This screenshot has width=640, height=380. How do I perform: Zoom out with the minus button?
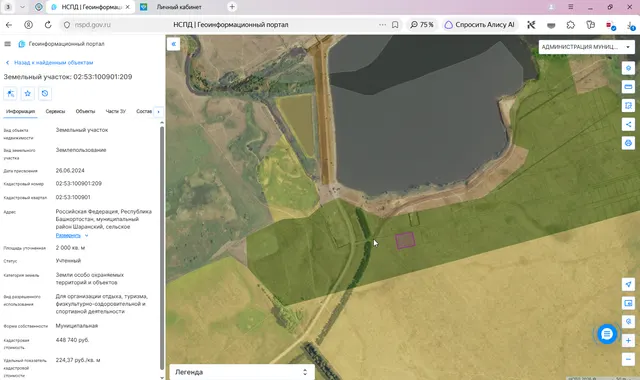click(x=628, y=359)
